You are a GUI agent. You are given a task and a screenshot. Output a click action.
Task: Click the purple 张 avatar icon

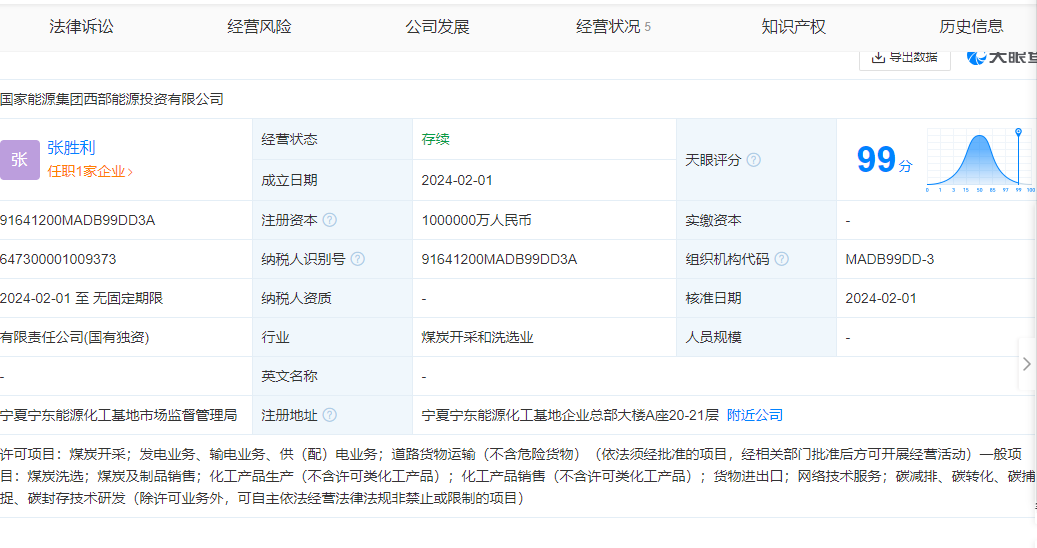click(20, 160)
